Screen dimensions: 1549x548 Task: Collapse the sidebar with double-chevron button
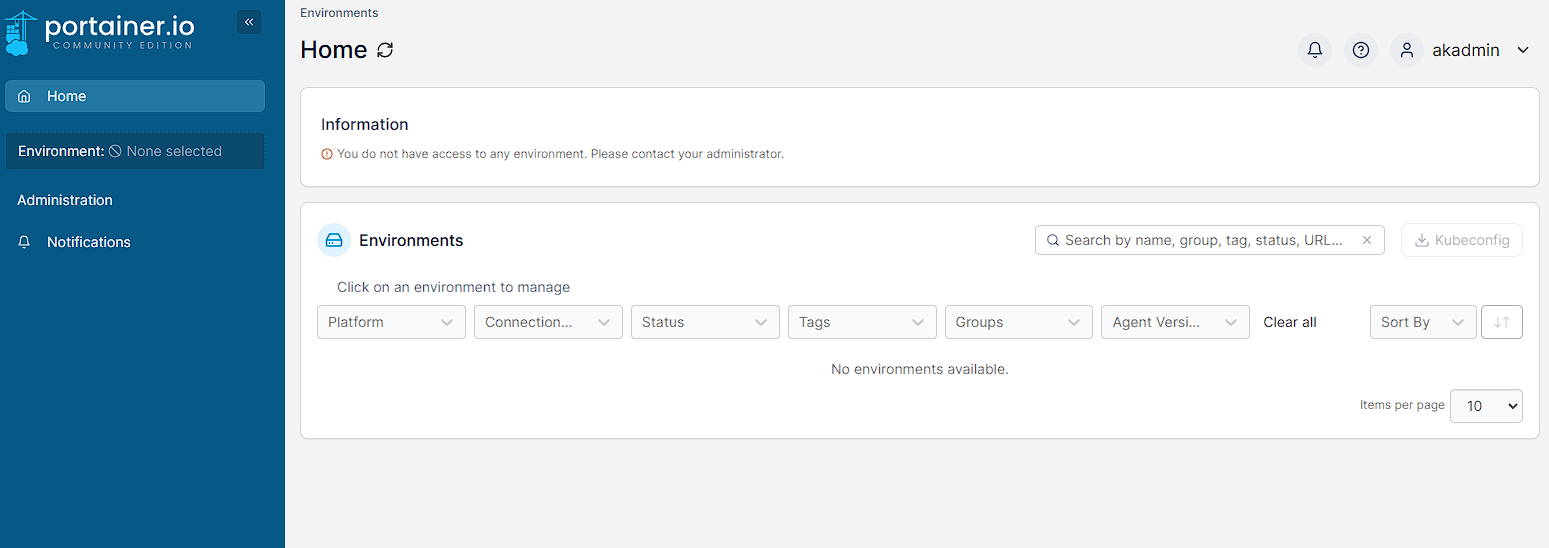[x=249, y=22]
